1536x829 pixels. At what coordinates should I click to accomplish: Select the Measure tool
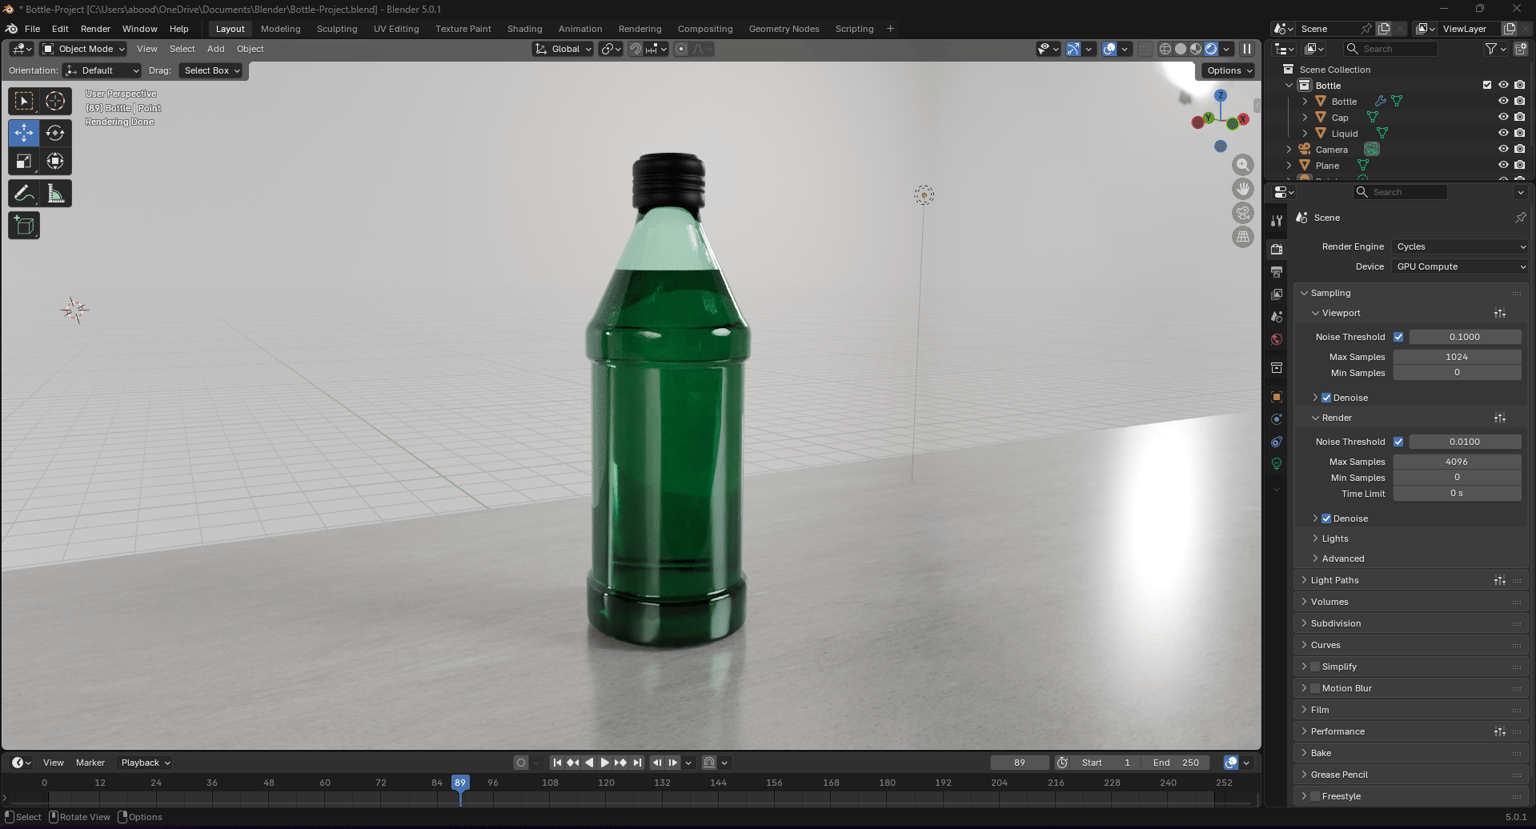click(55, 194)
